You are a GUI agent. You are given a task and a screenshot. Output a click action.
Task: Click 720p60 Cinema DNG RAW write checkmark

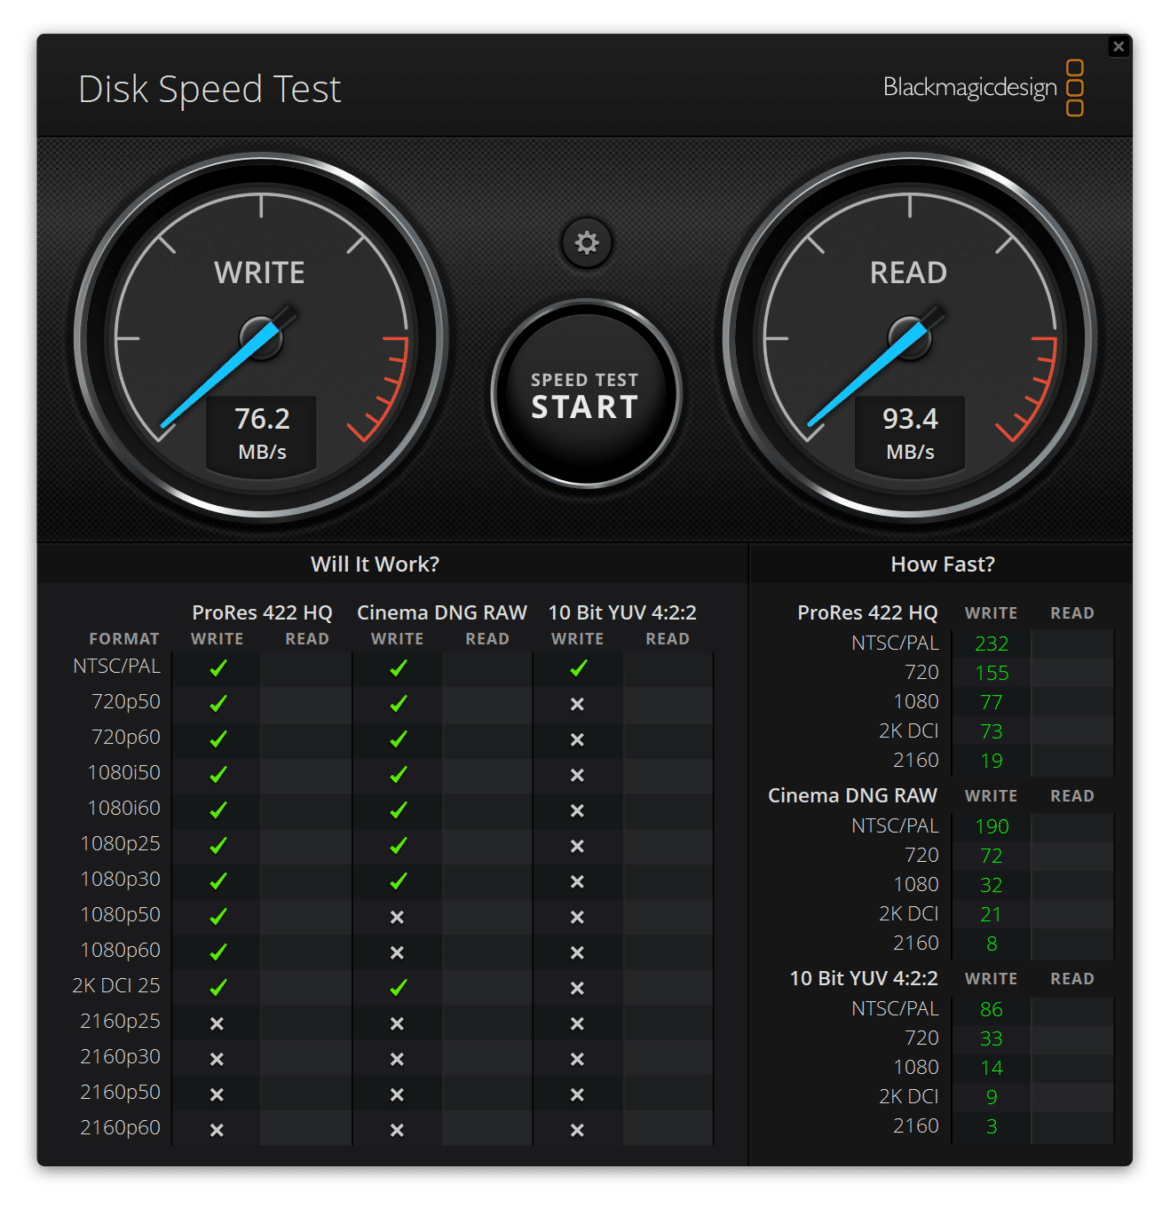click(x=398, y=739)
